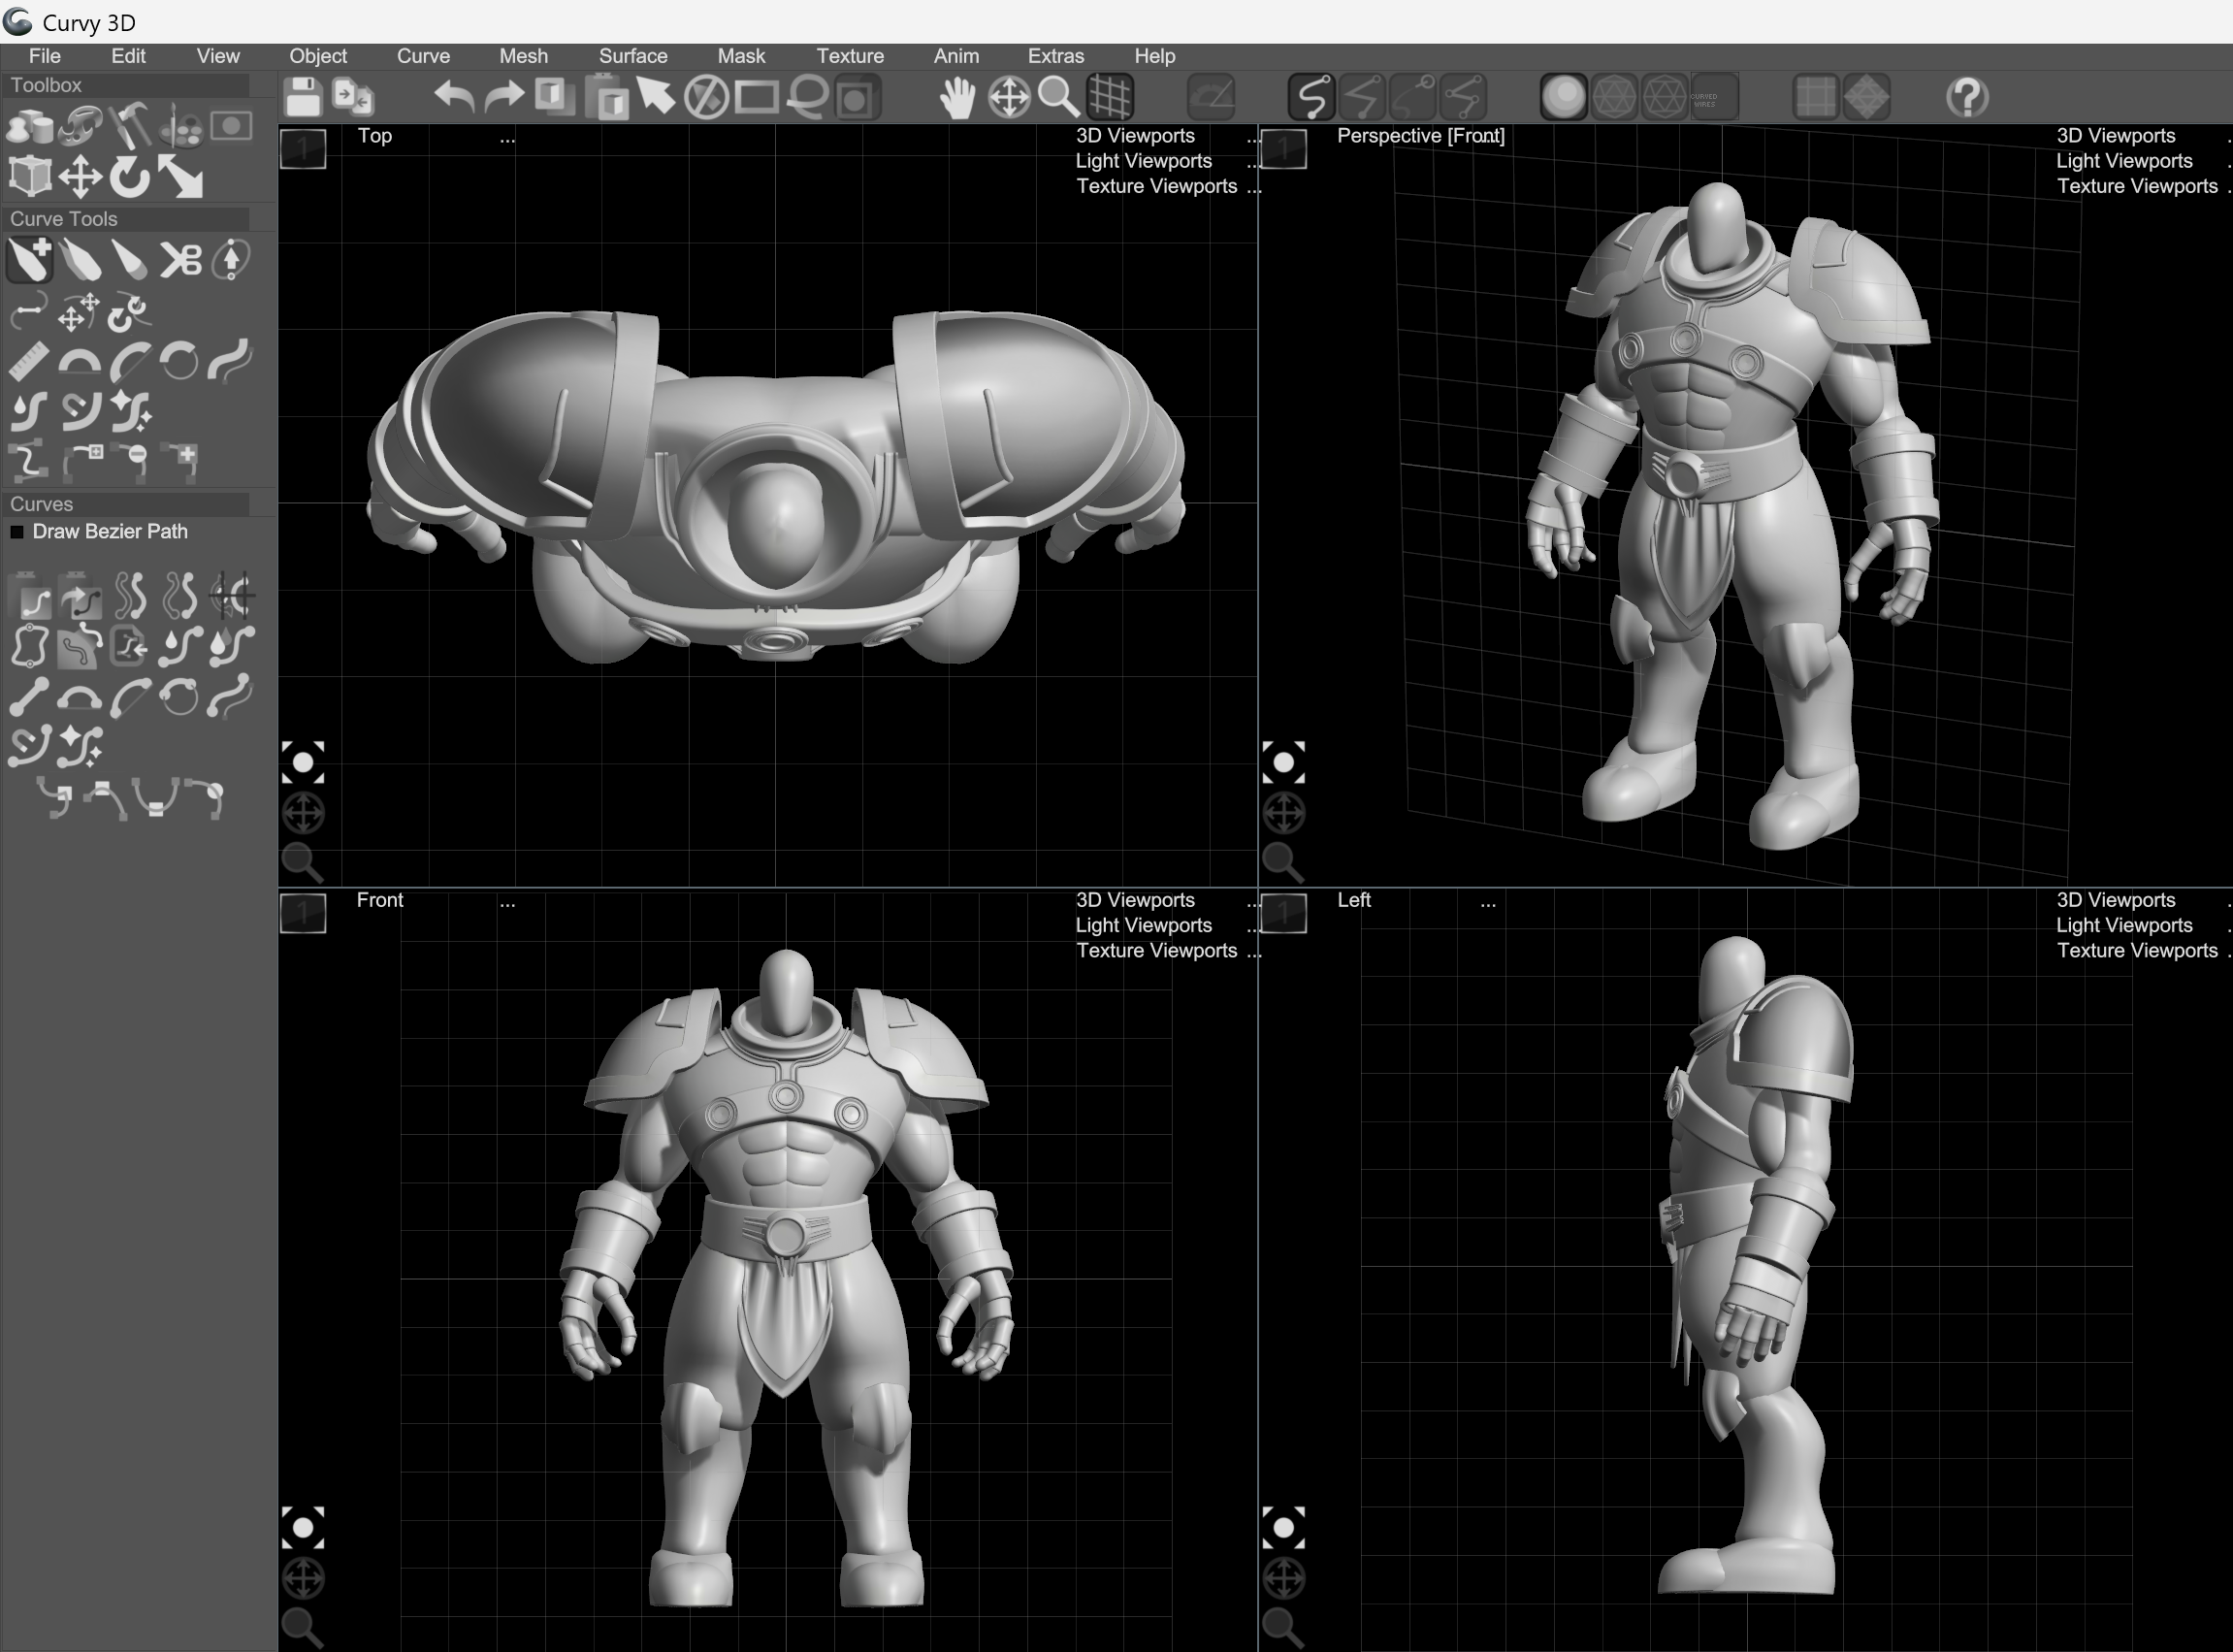Open the Curve menu
The height and width of the screenshot is (1652, 2233).
pos(423,56)
